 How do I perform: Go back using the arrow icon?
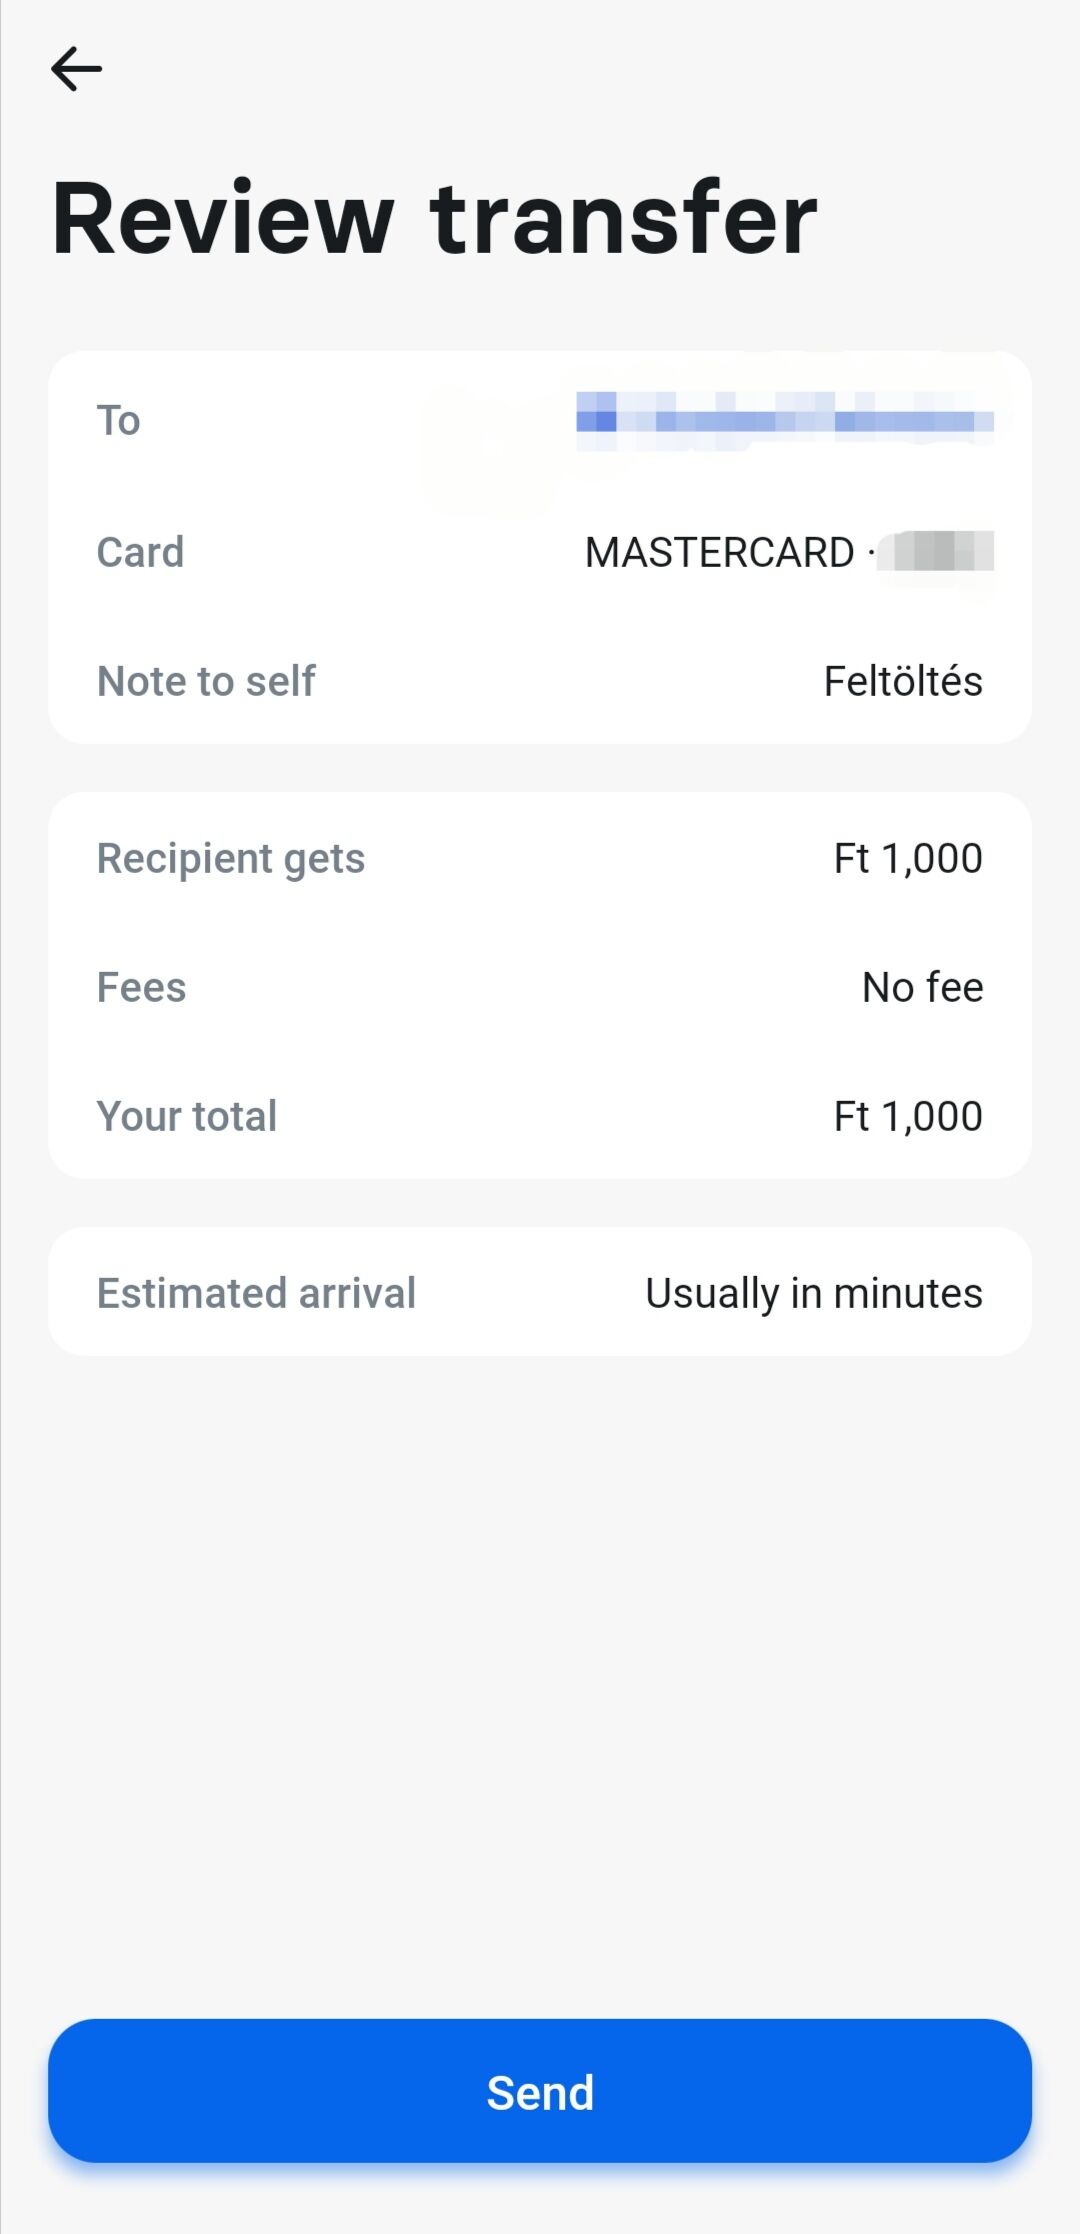click(76, 69)
